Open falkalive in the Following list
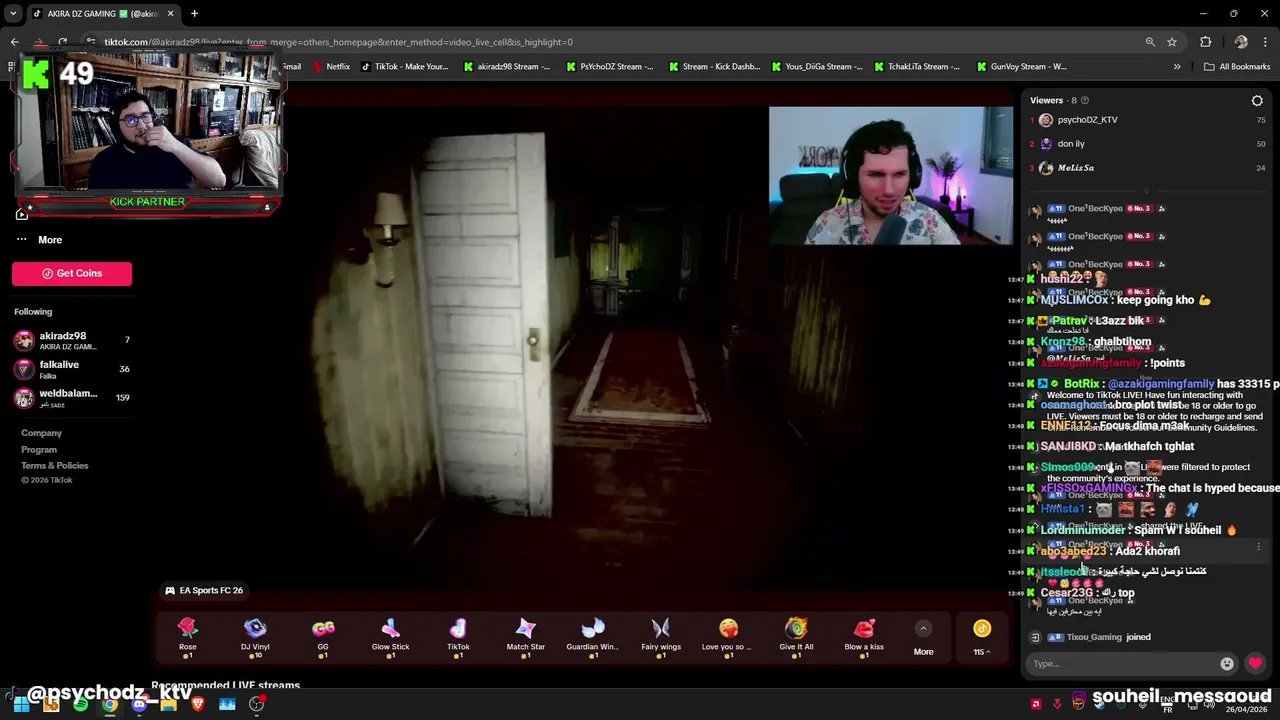This screenshot has height=720, width=1280. [70, 369]
